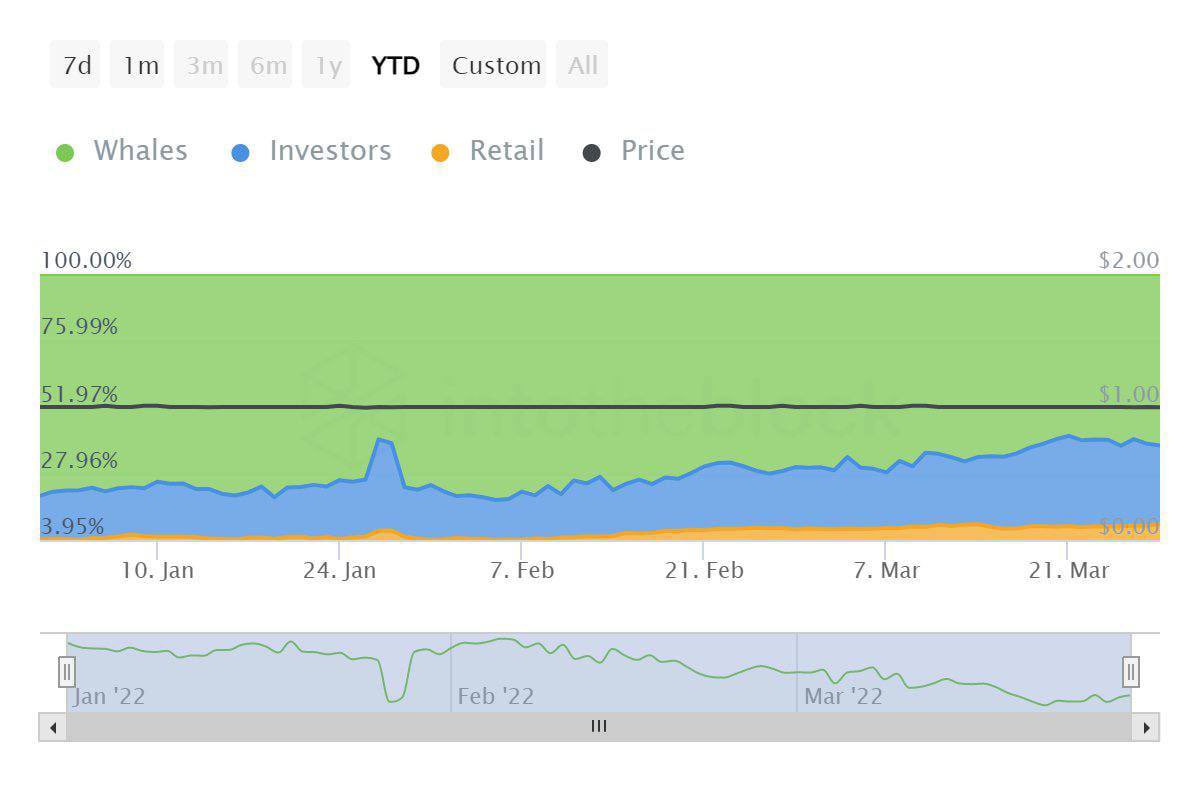Click the 3.95% axis label

coord(72,527)
